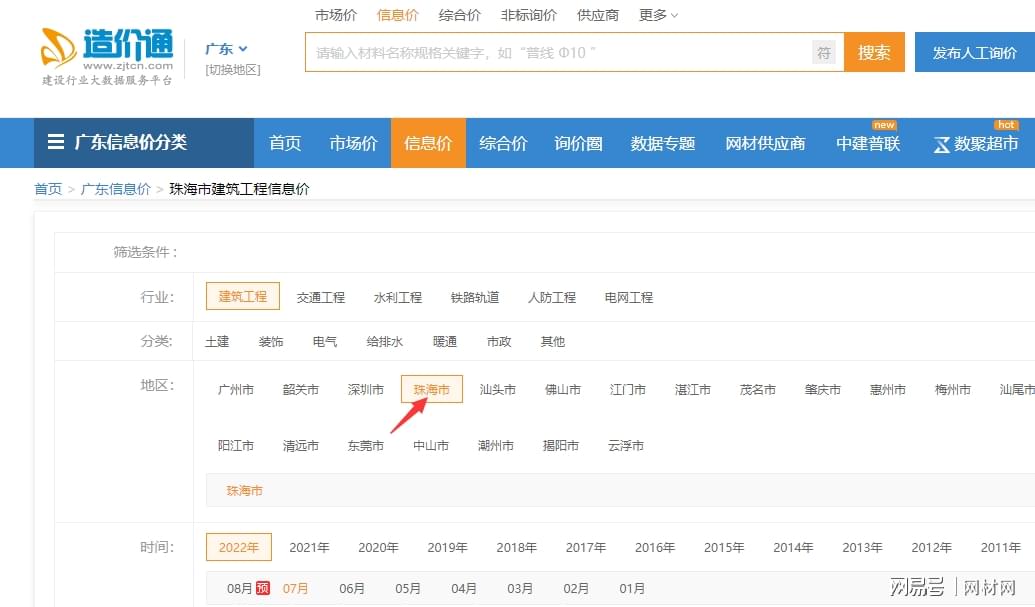Select 中山市 region
This screenshot has width=1035, height=607.
[x=430, y=446]
